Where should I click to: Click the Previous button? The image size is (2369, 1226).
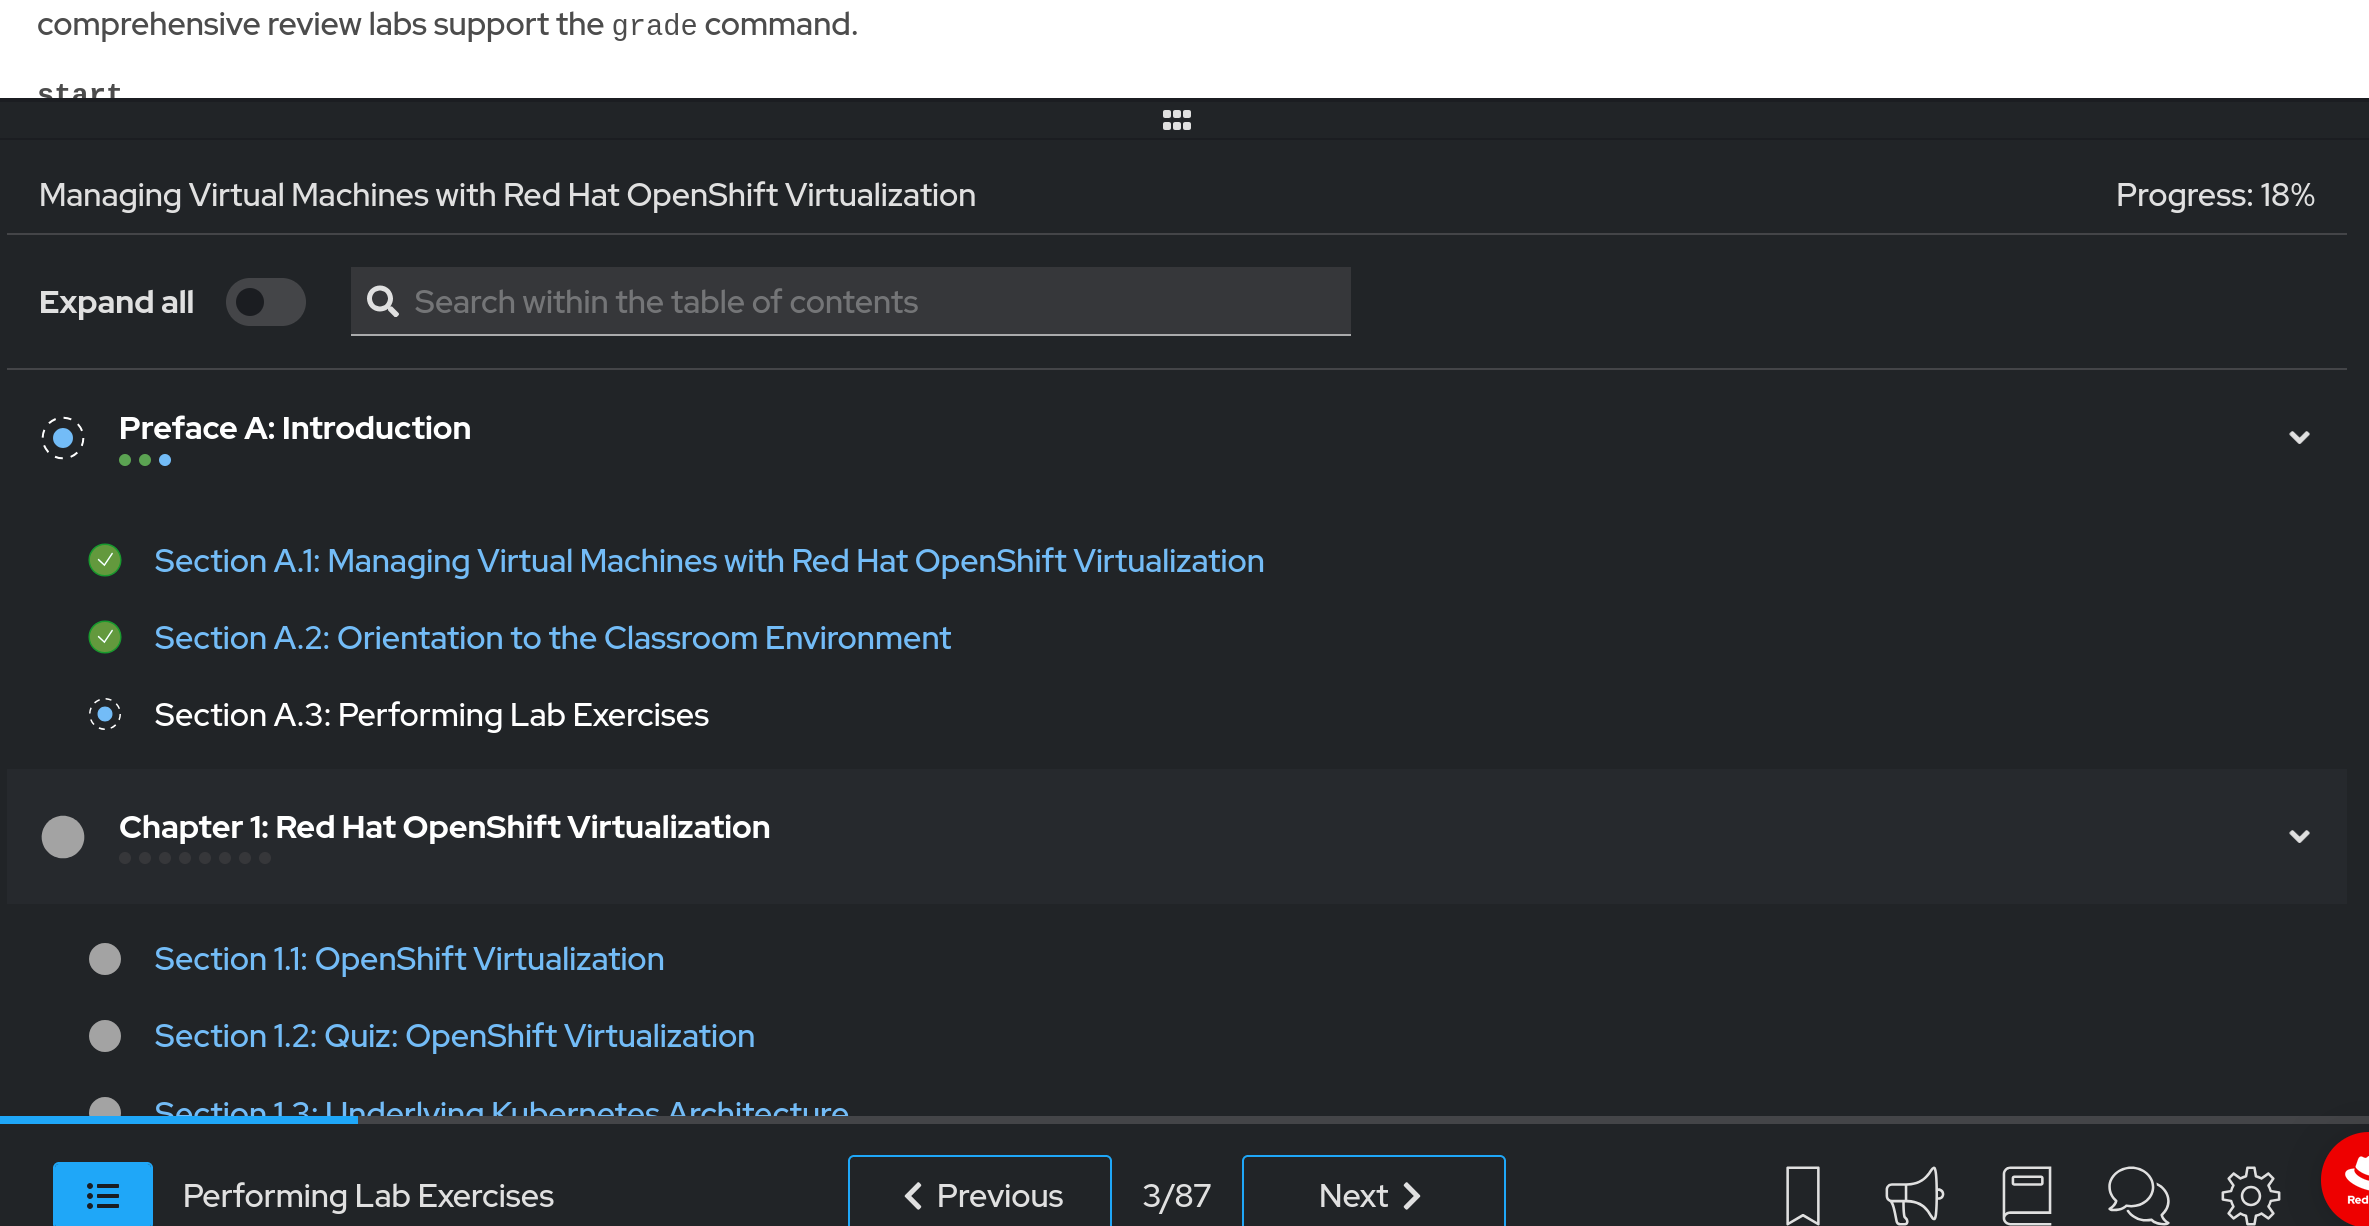(979, 1194)
